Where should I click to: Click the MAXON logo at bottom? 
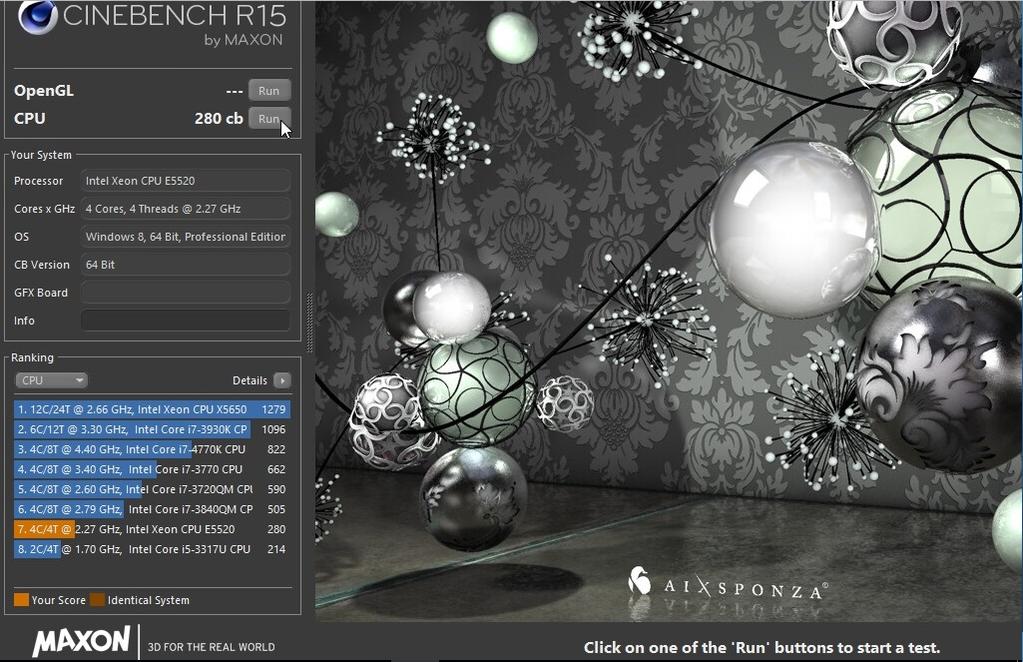(x=82, y=641)
